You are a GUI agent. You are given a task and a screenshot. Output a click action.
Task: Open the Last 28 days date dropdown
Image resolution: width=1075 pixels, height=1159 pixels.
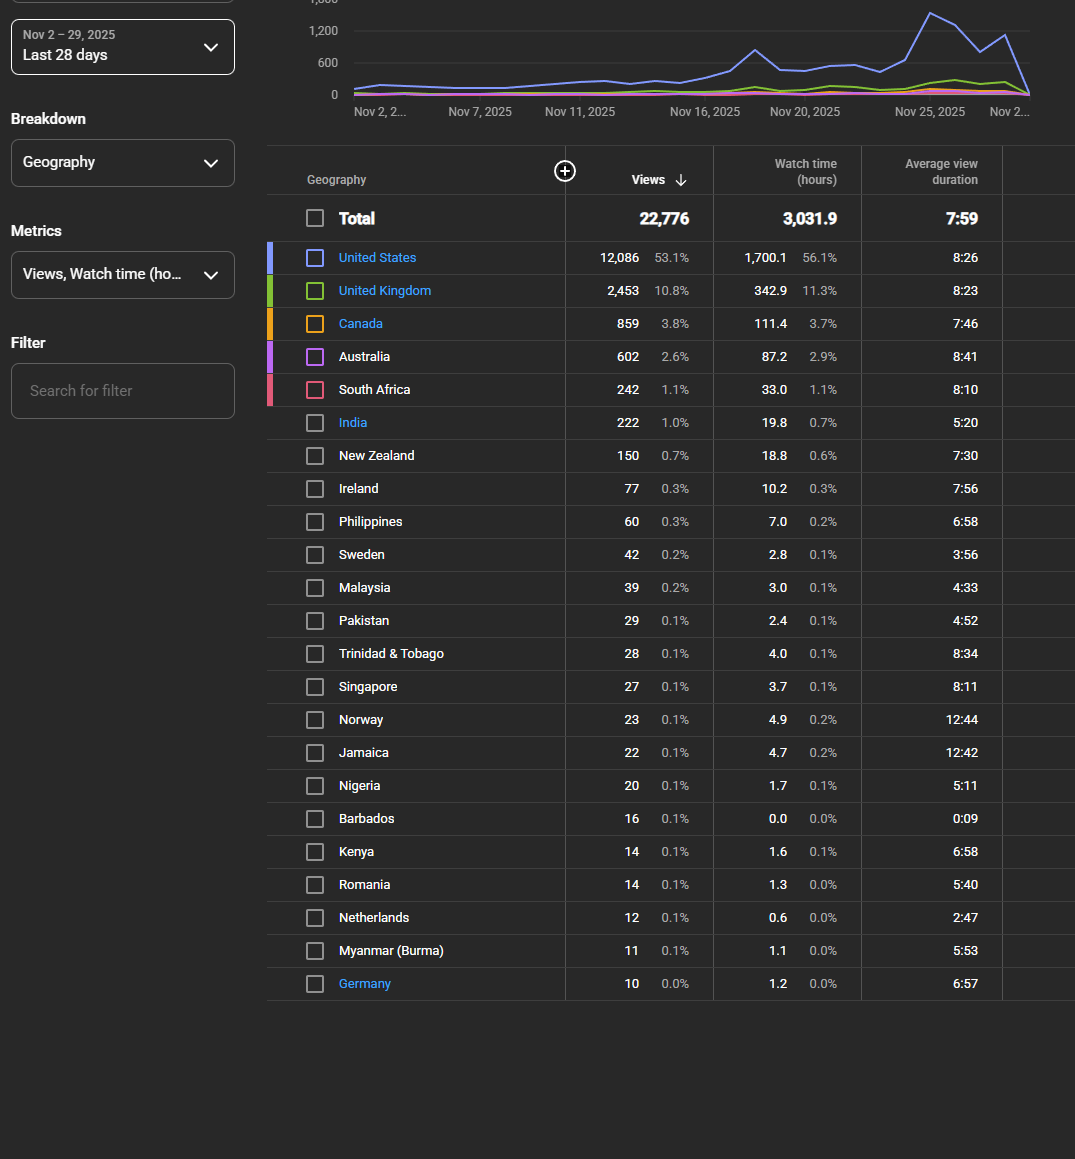pyautogui.click(x=123, y=47)
